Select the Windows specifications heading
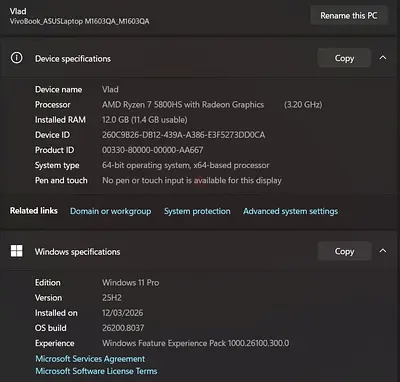Viewport: 400px width, 382px height. (x=77, y=252)
